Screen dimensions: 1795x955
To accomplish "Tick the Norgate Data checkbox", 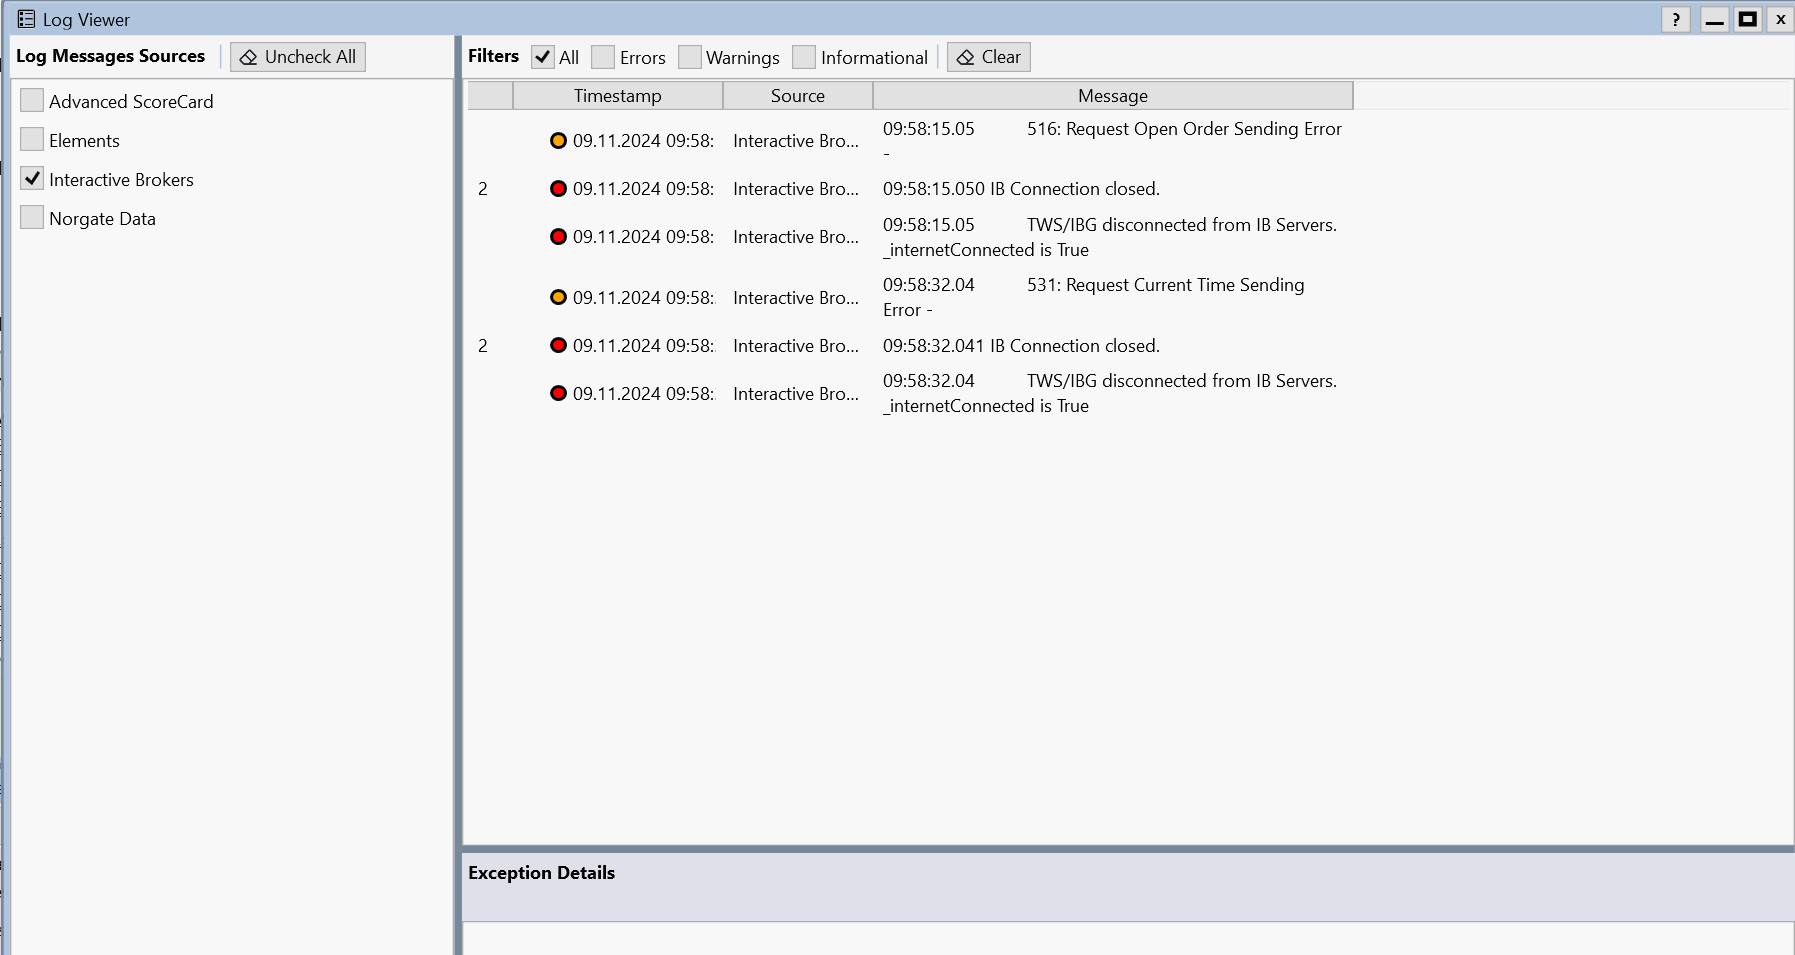I will 32,218.
